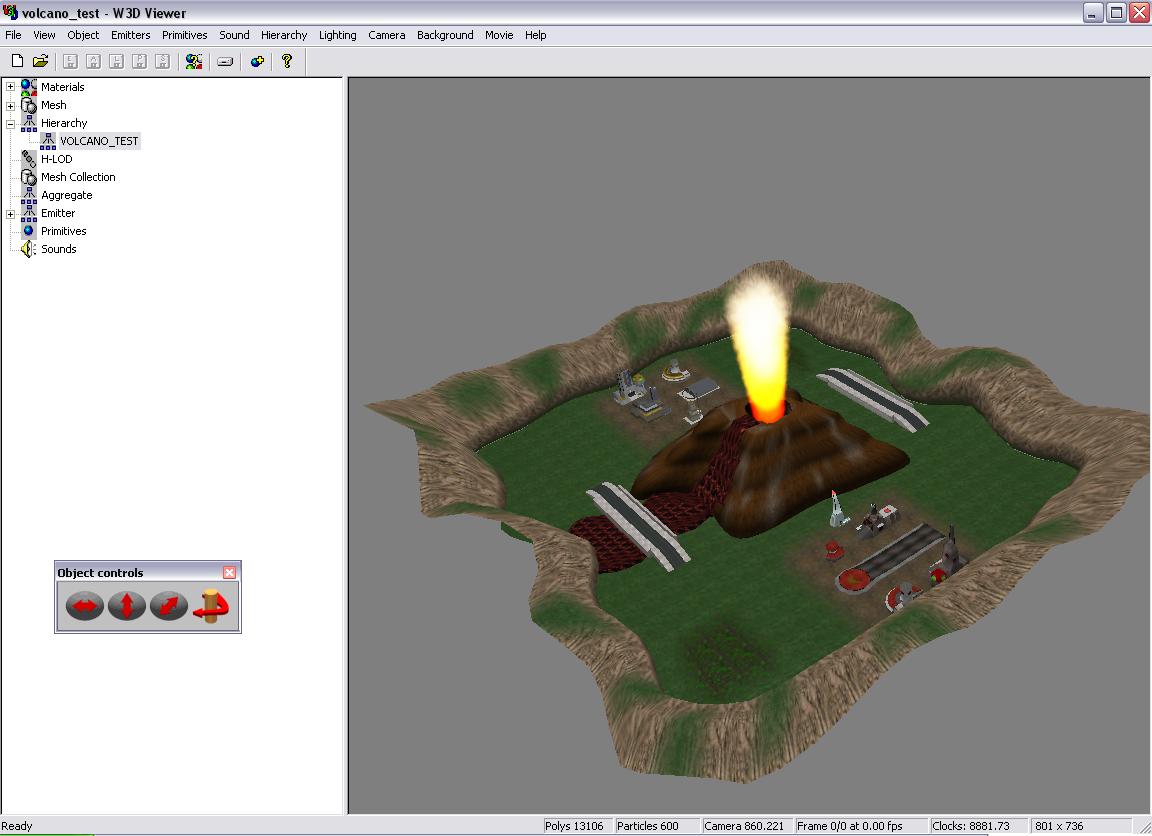Image resolution: width=1152 pixels, height=836 pixels.
Task: Expand the Materials tree node
Action: (x=10, y=87)
